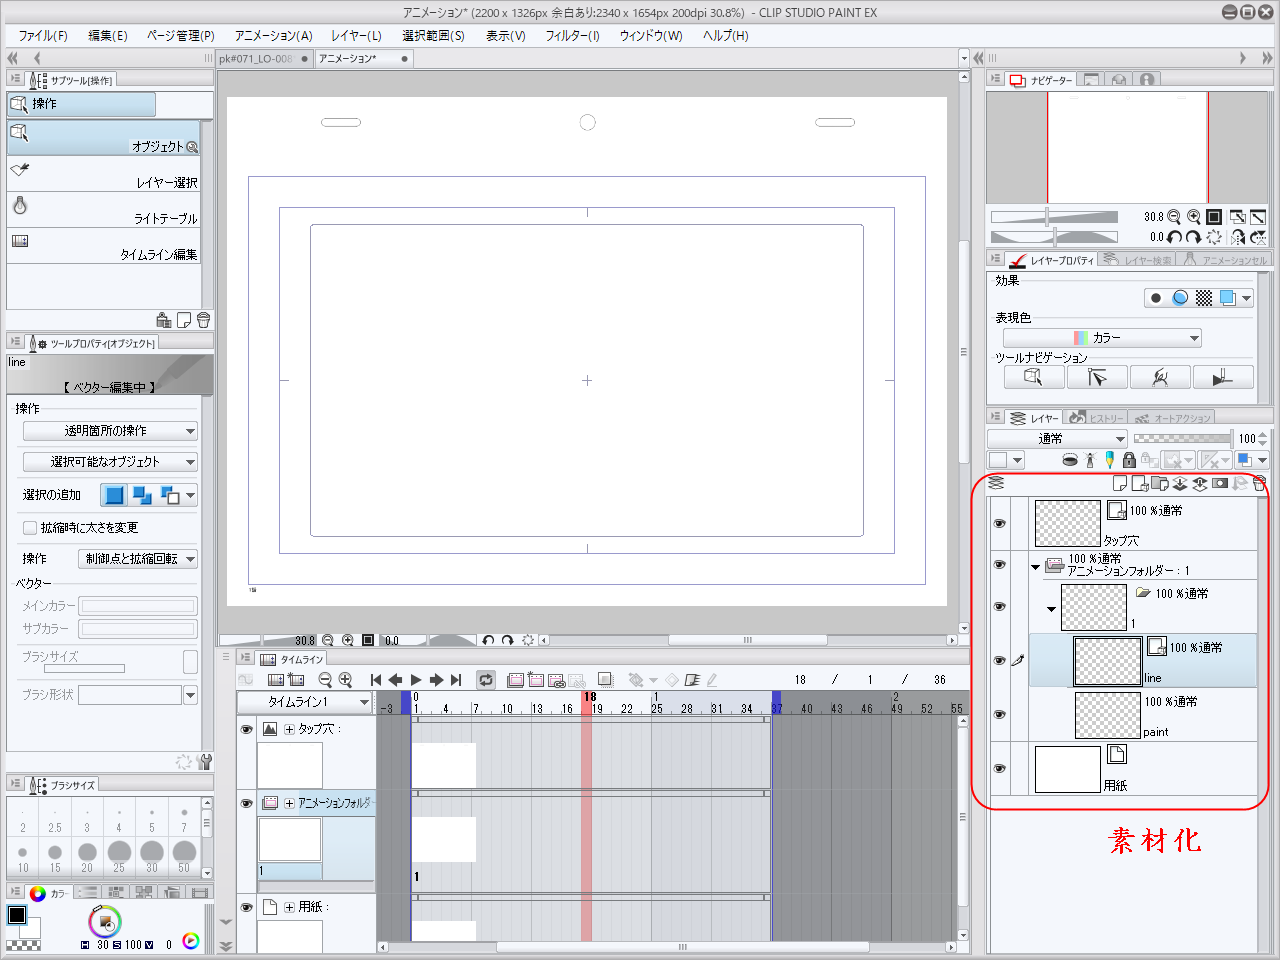
Task: Click create layer mask icon in Layer panel
Action: click(1220, 484)
